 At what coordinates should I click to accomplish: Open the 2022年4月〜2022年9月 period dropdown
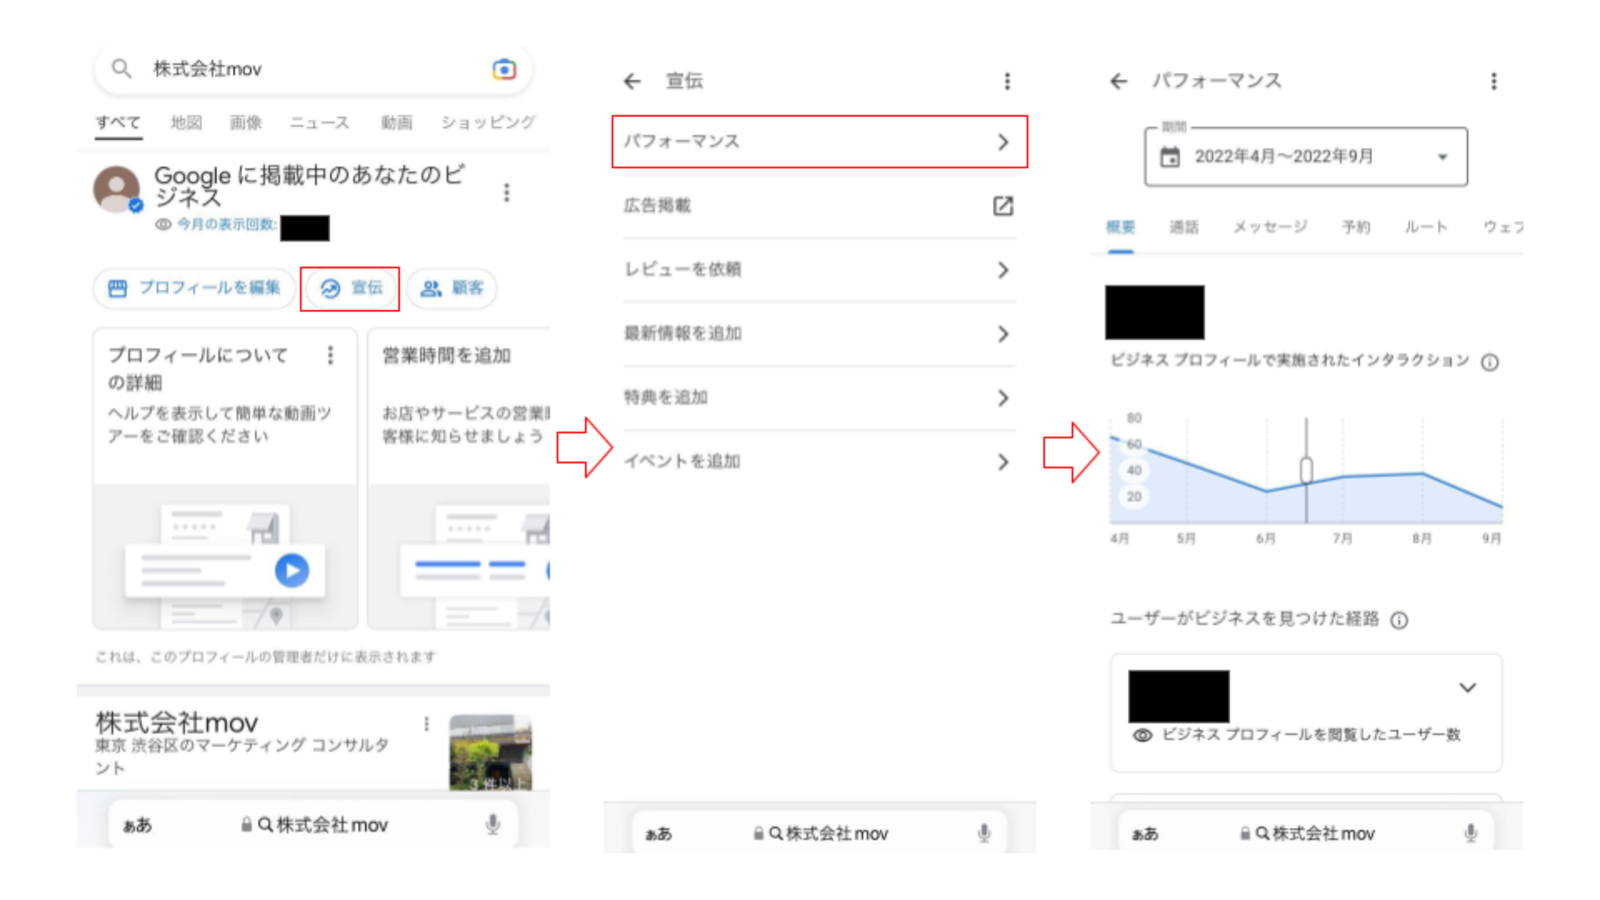tap(1306, 157)
